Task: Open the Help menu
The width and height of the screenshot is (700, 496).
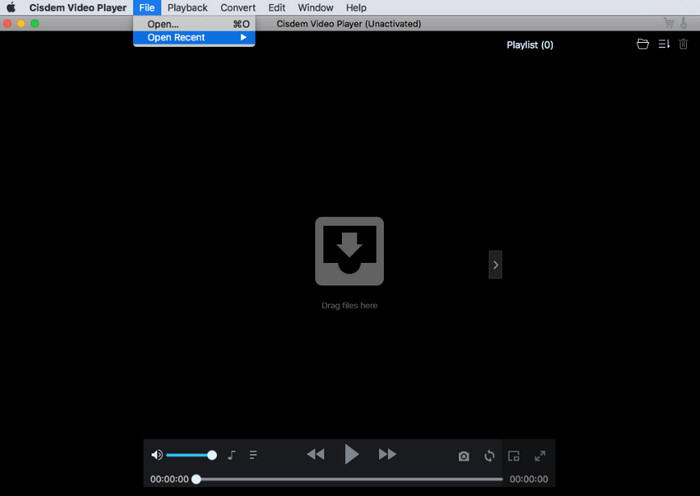Action: click(x=356, y=8)
